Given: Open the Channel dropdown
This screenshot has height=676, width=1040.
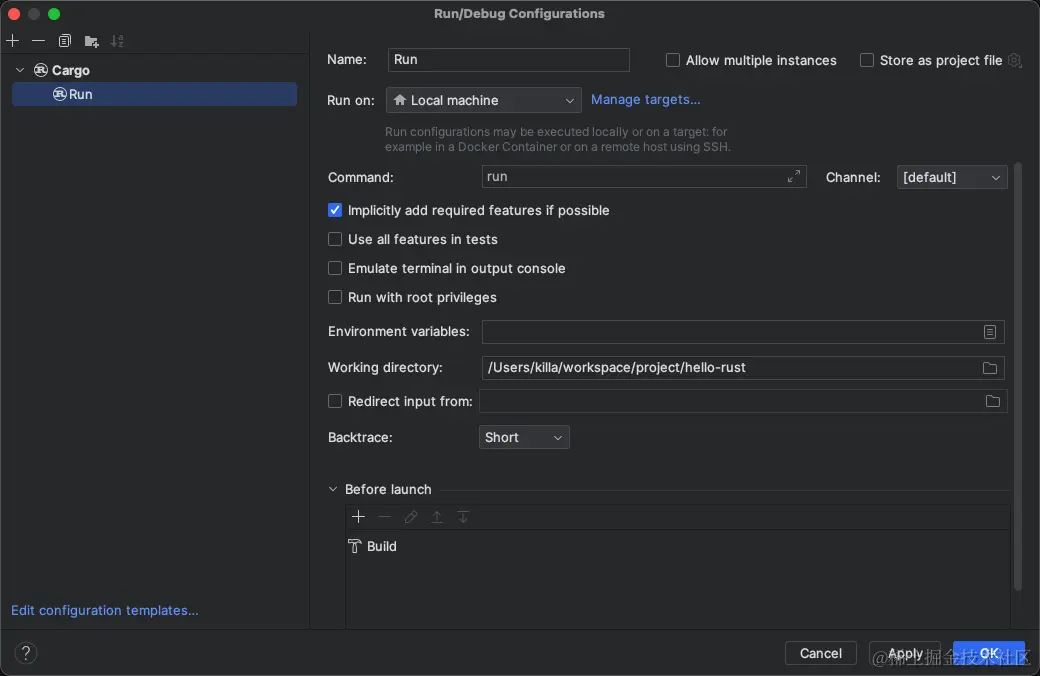Looking at the screenshot, I should tap(952, 177).
